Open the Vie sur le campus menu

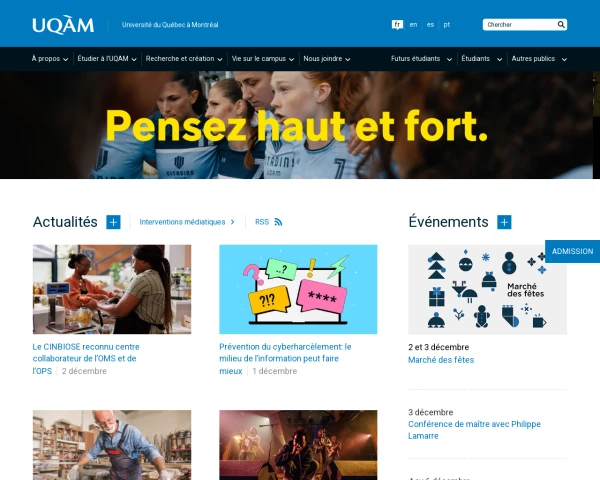(x=263, y=59)
